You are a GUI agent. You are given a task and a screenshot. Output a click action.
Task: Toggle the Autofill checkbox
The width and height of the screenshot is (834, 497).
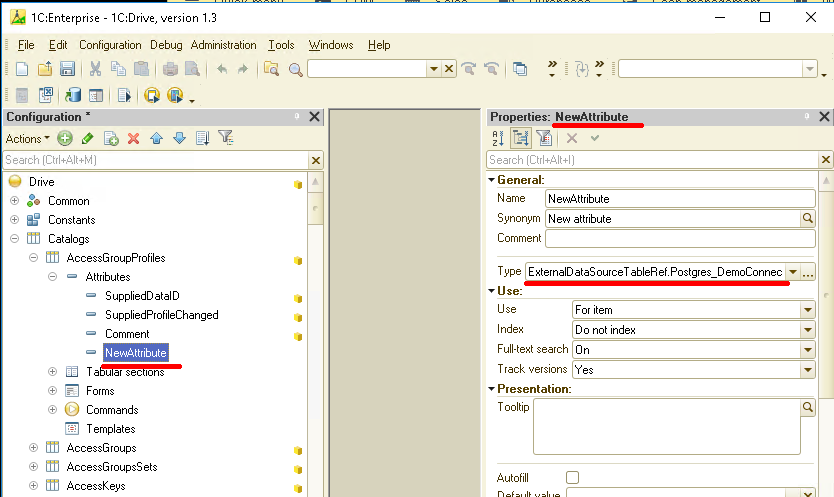point(573,477)
